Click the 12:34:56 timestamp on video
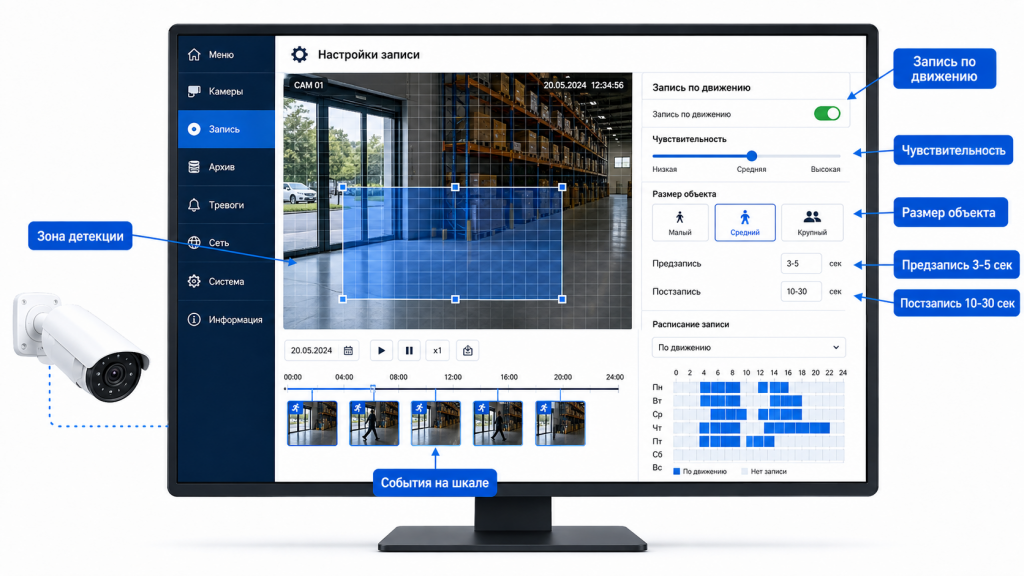 coord(607,85)
